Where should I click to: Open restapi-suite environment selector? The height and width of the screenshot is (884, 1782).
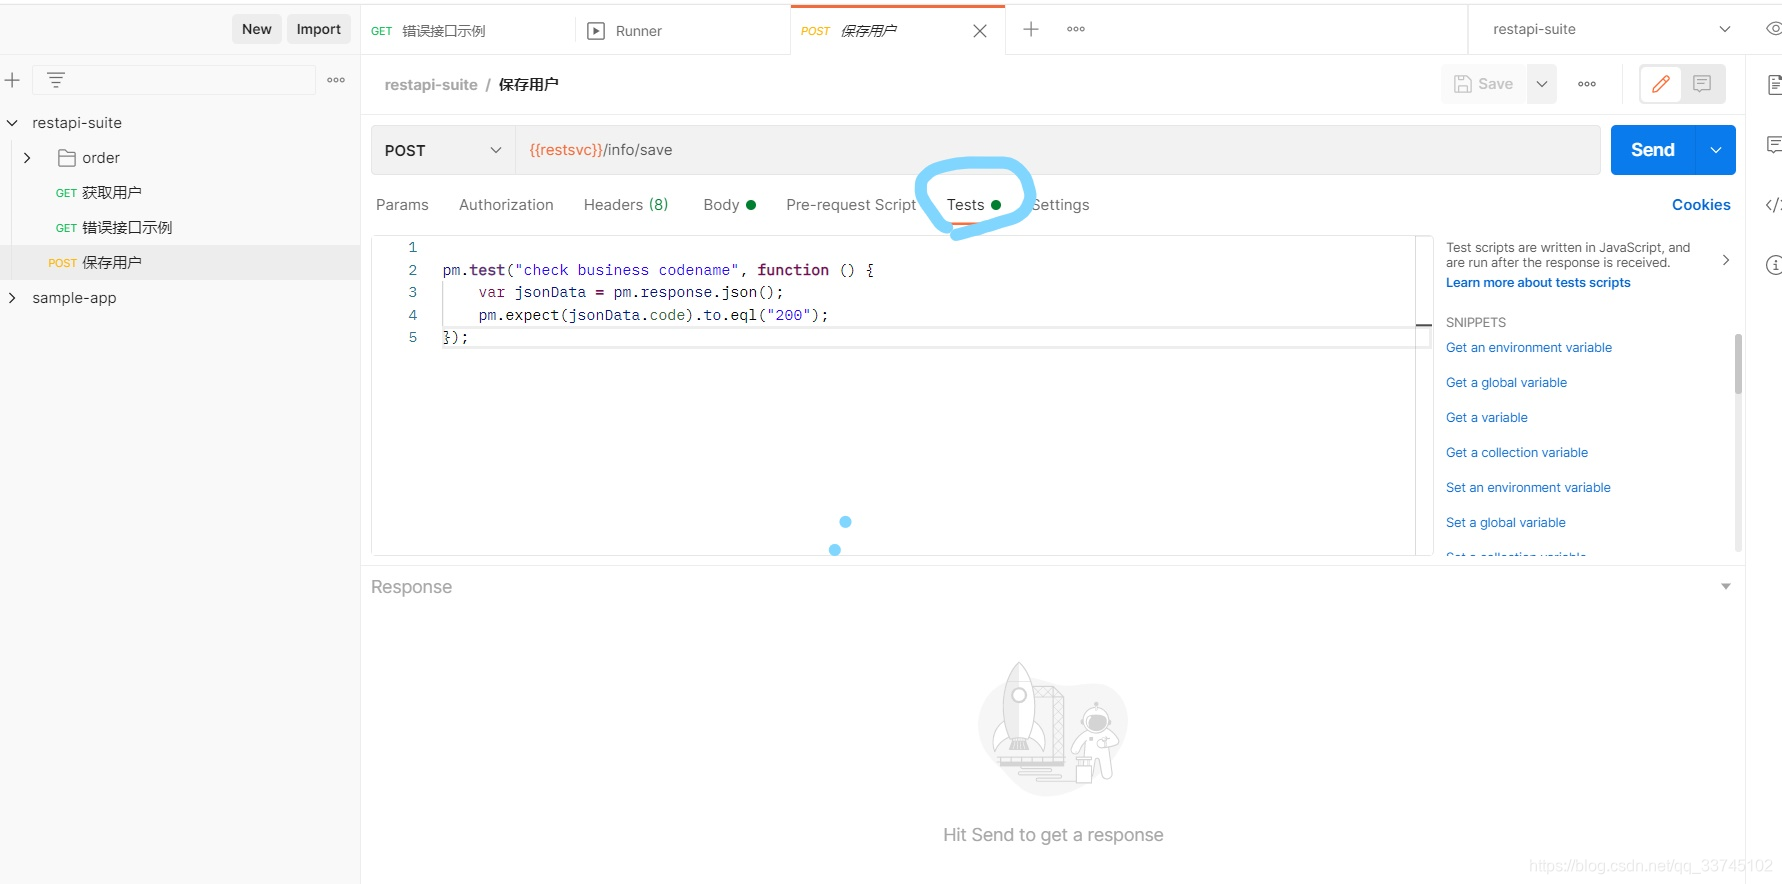tap(1611, 29)
